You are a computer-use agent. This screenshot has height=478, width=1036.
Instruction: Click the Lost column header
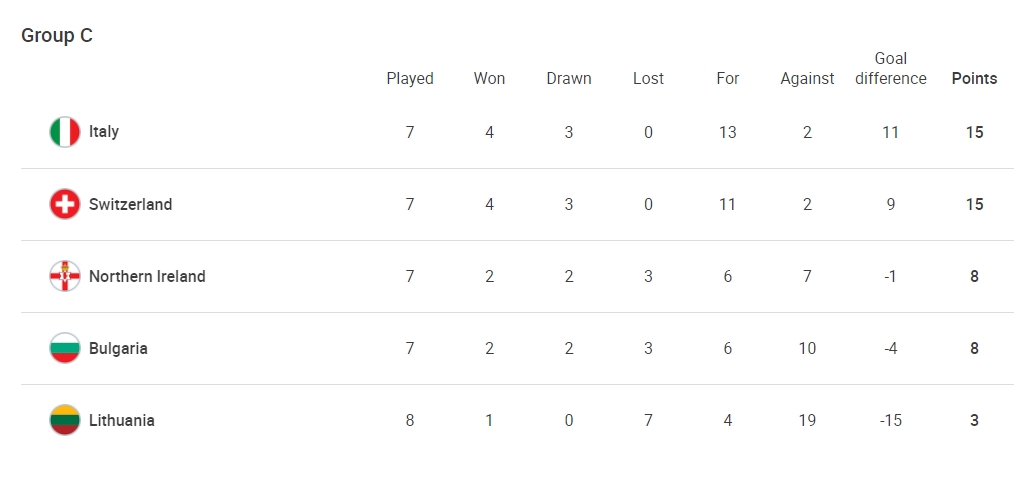pyautogui.click(x=648, y=79)
